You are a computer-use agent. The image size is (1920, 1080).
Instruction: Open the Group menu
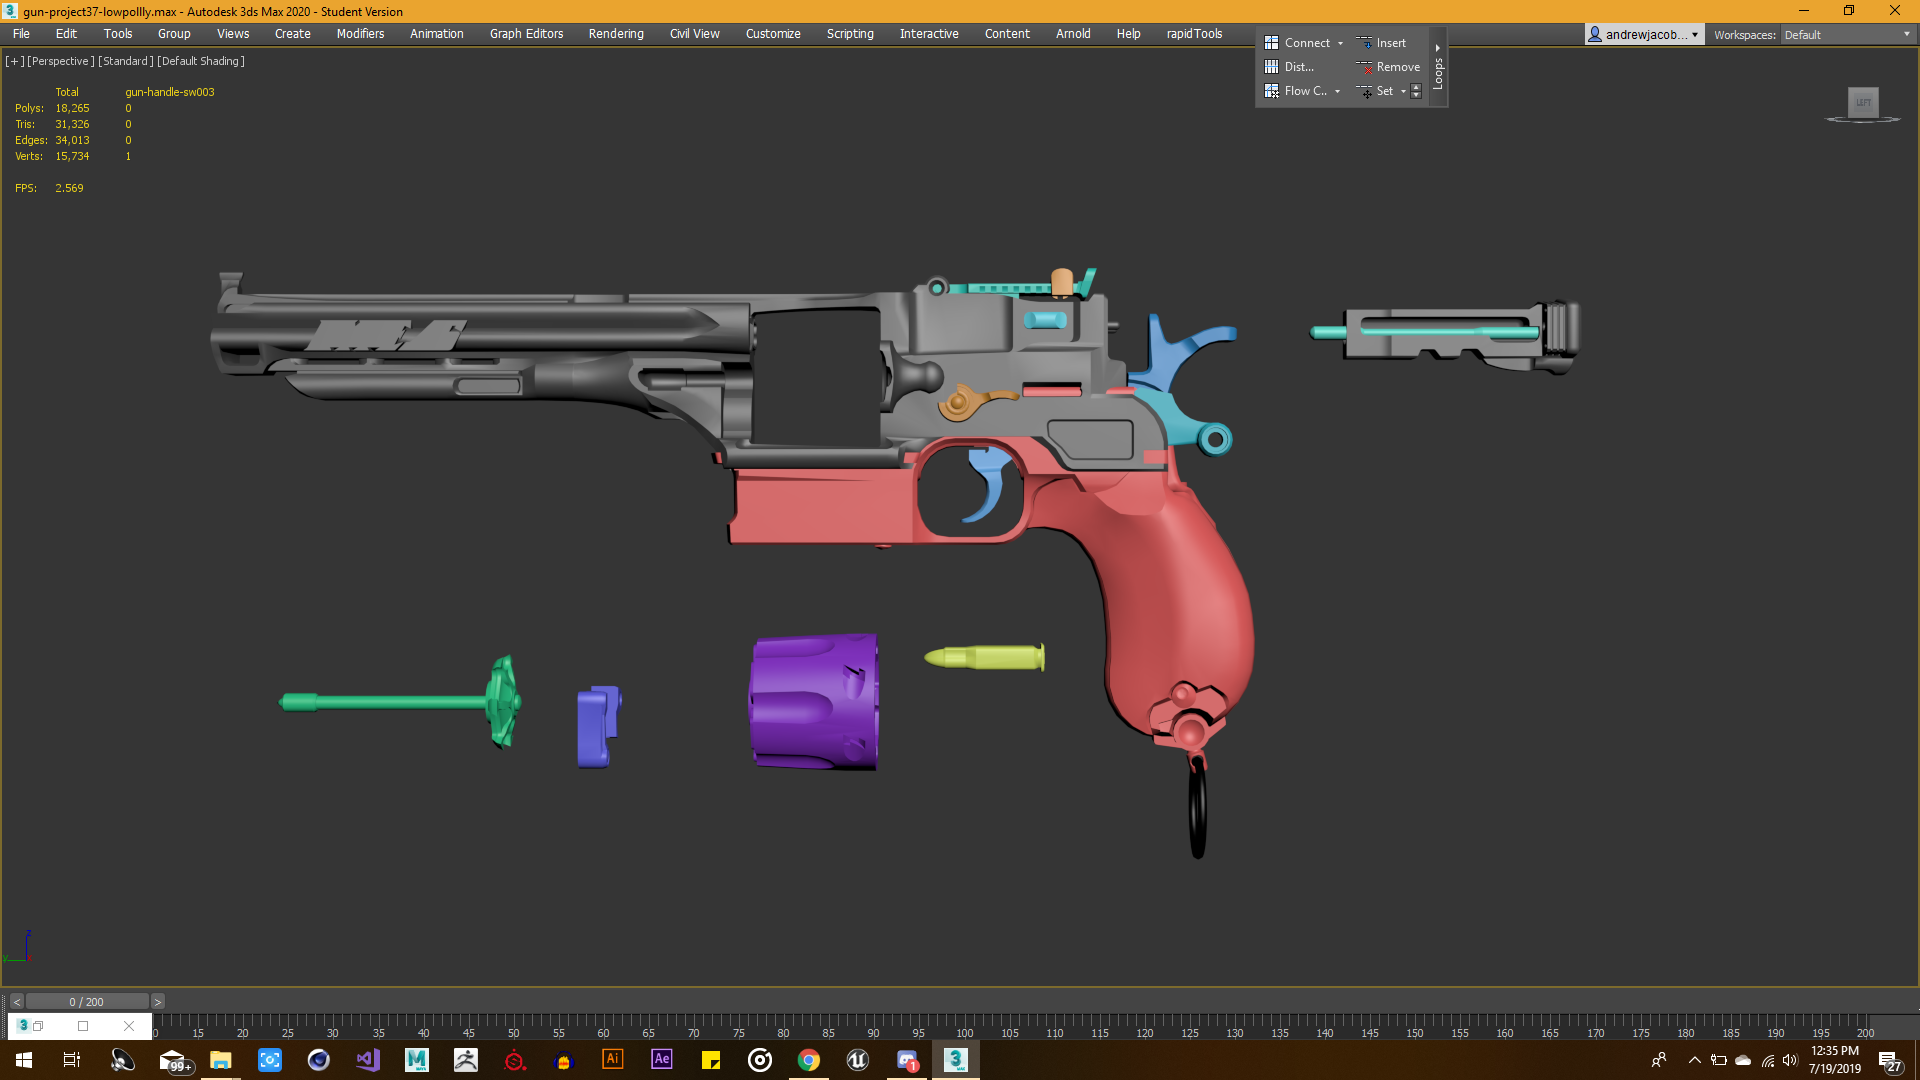pos(174,33)
